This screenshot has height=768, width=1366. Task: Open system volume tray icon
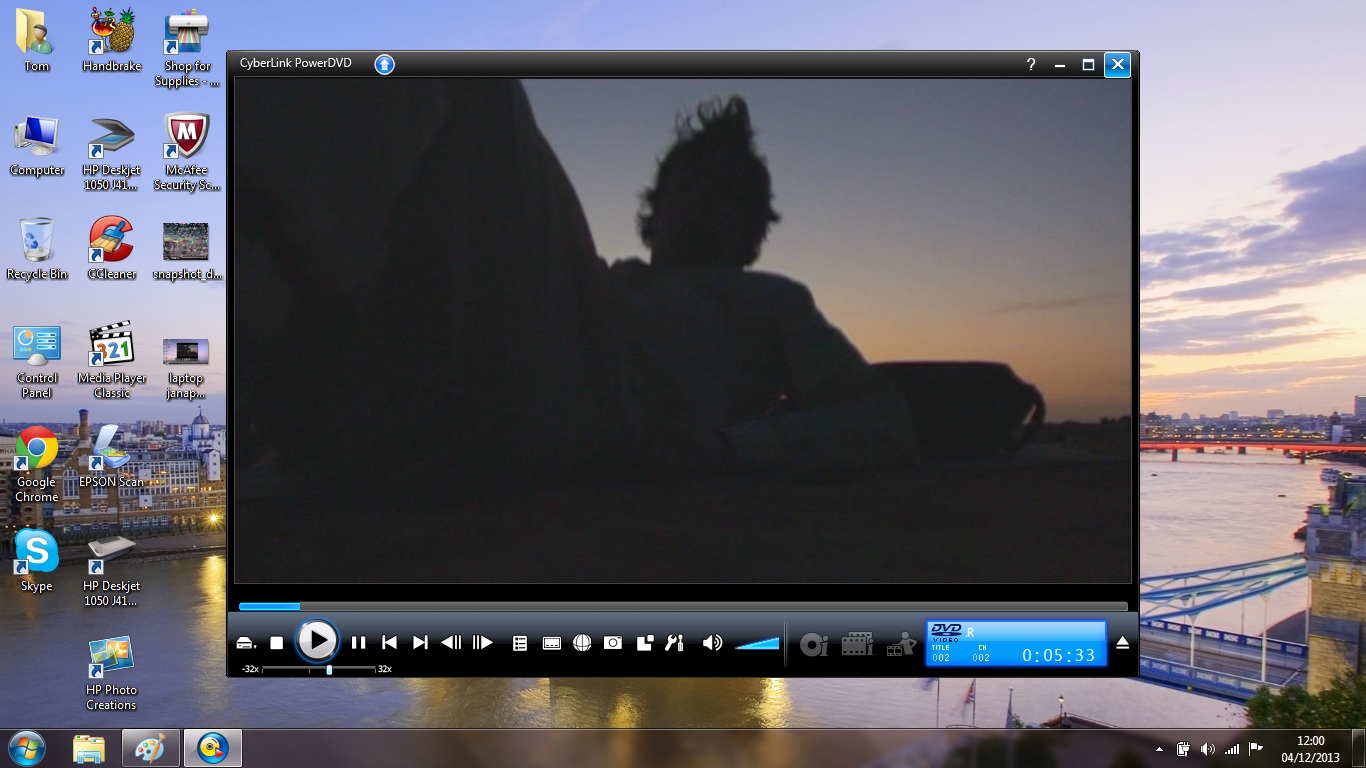click(x=1207, y=749)
